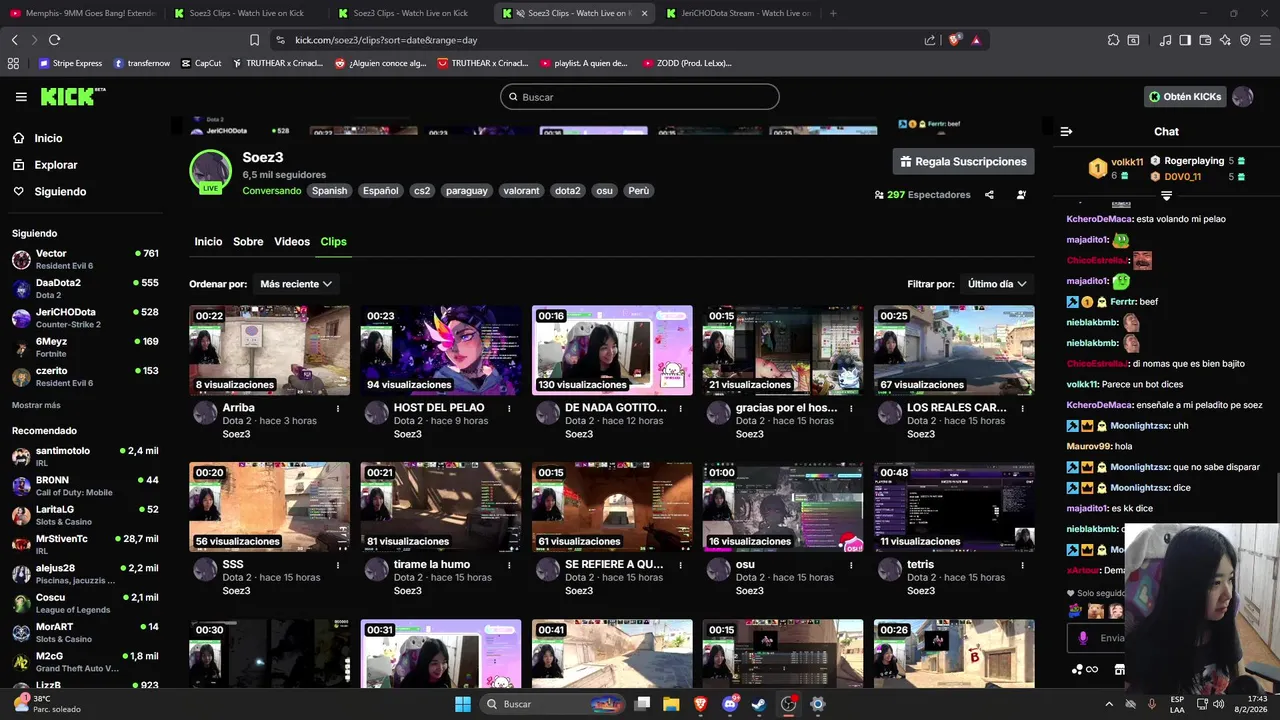Image resolution: width=1280 pixels, height=720 pixels.
Task: Open DaaDota2 channel in Siguiendo list
Action: 85,289
